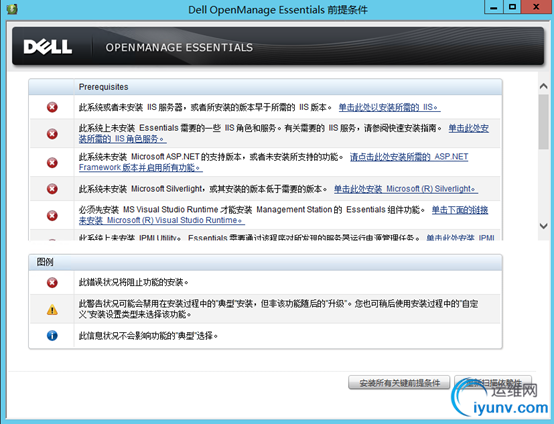Minimize the prerequisites window
Image resolution: width=554 pixels, height=424 pixels.
coord(494,7)
